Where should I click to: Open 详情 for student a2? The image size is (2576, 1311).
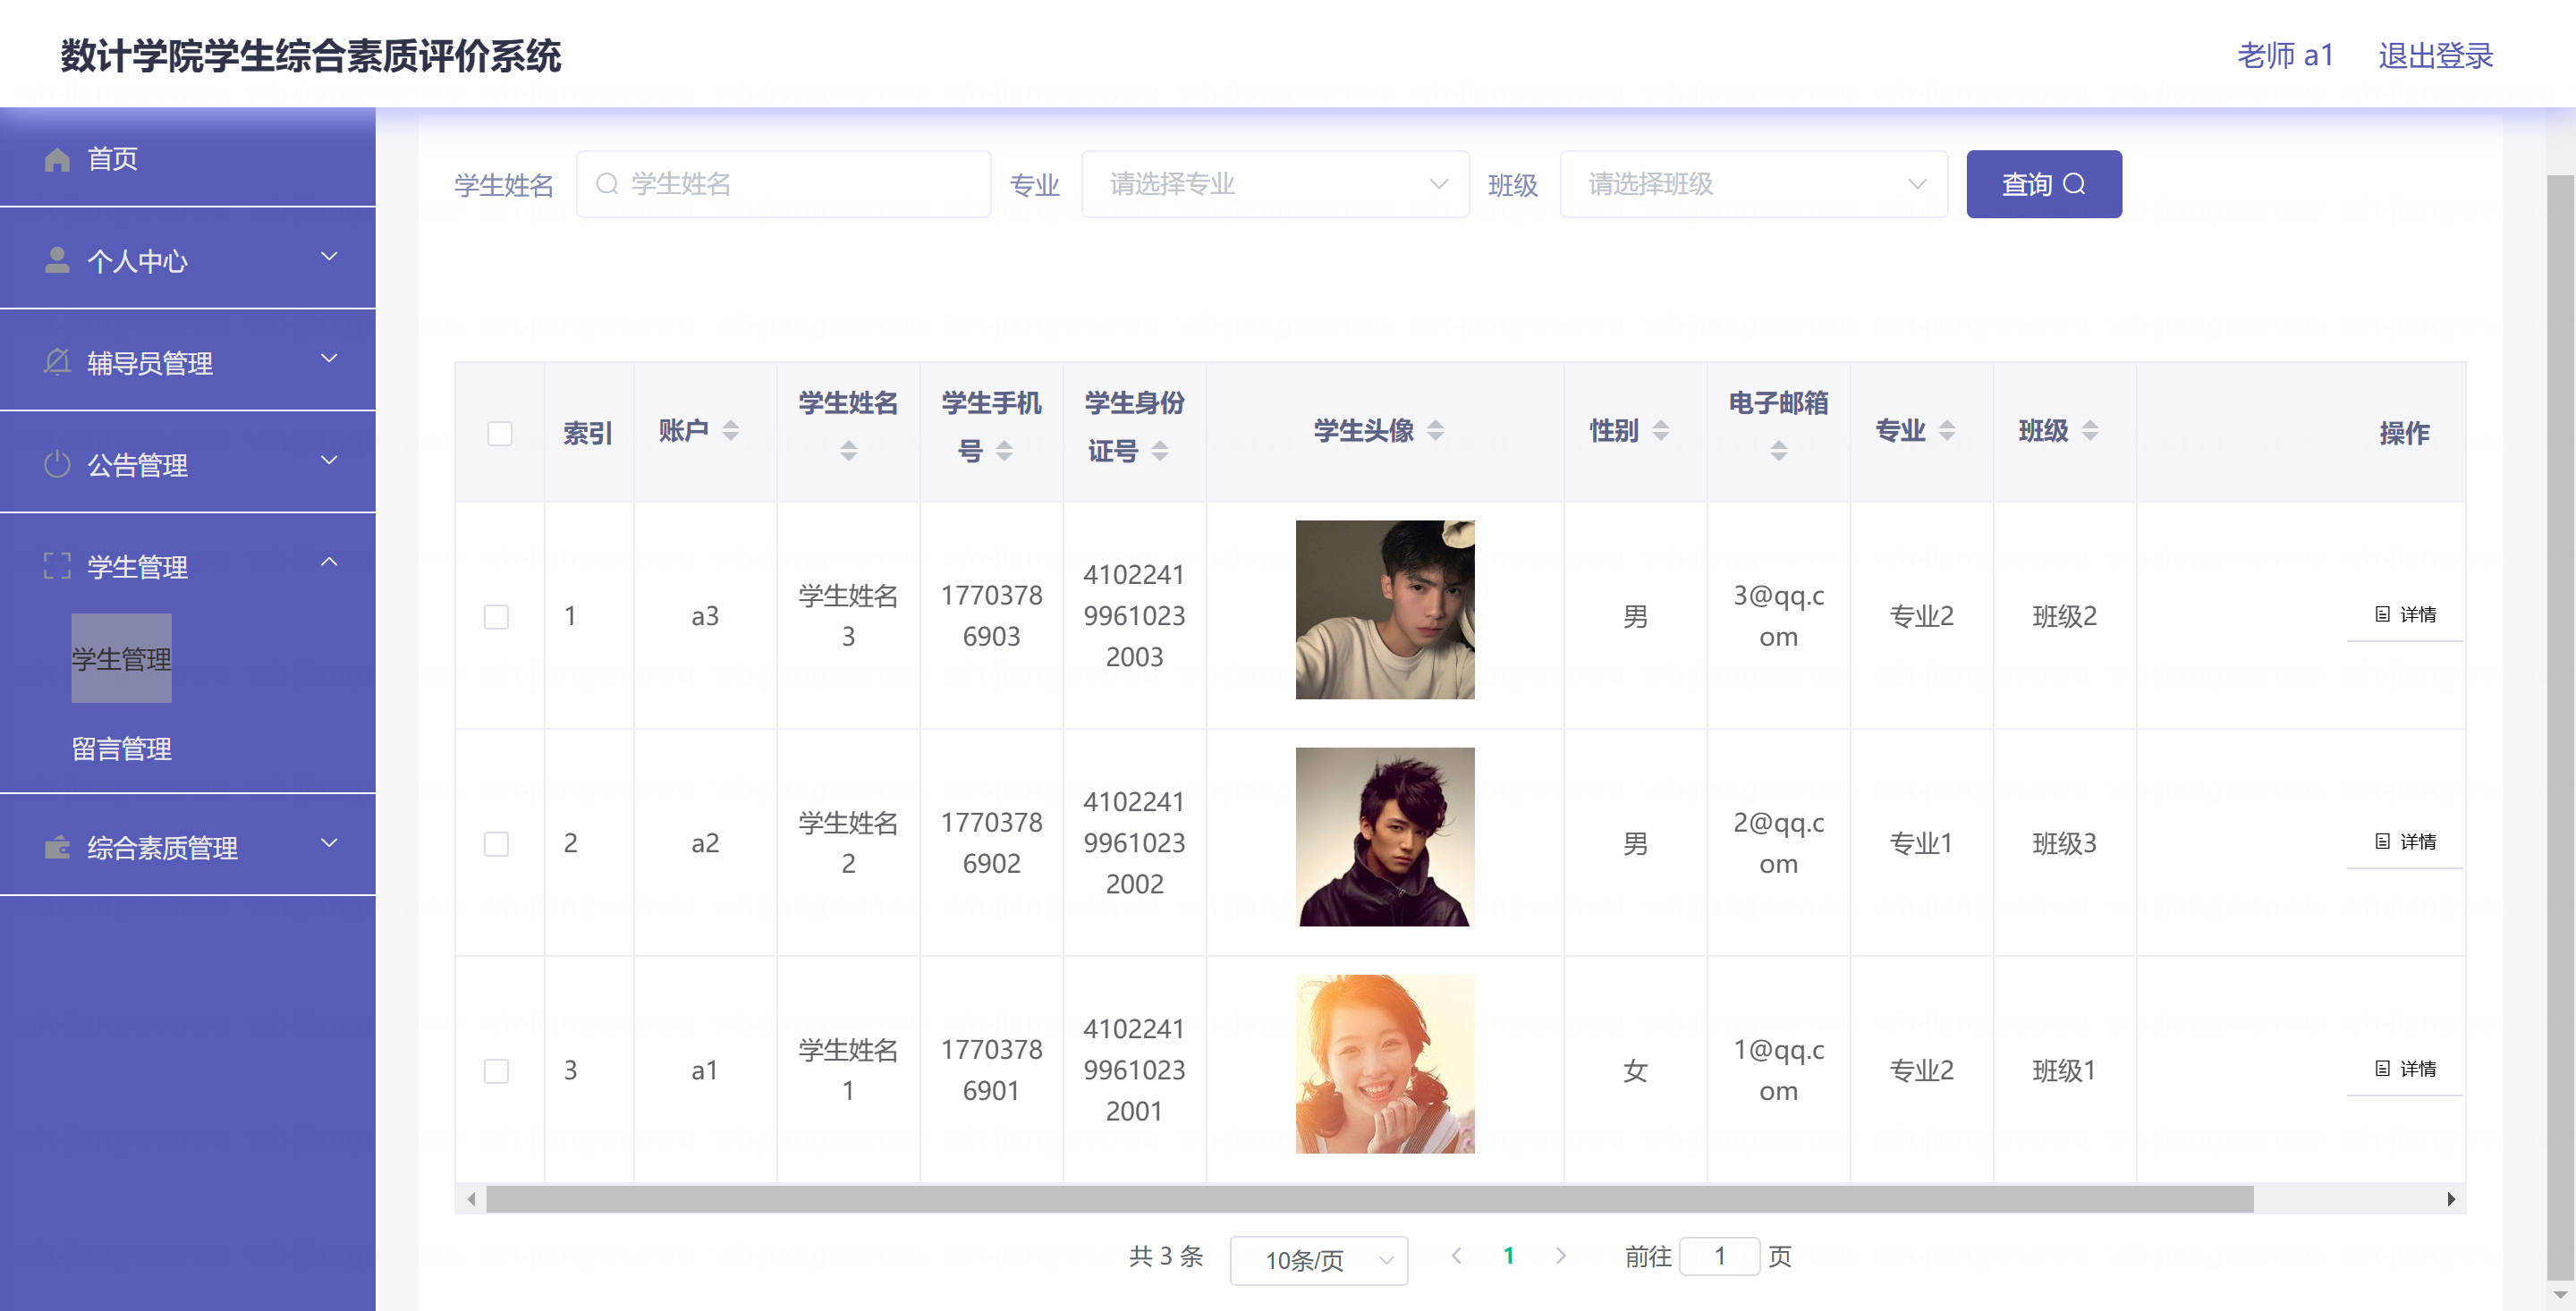coord(2405,841)
